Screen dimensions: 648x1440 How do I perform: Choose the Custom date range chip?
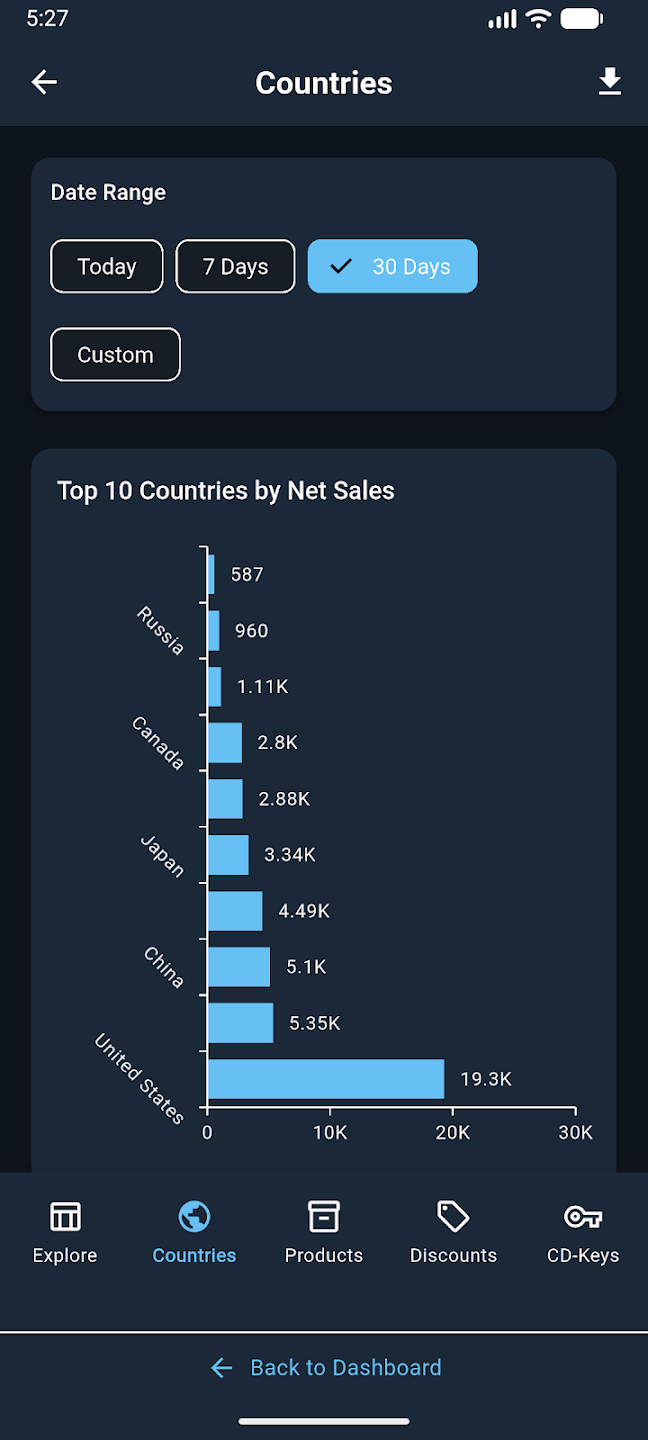click(x=116, y=355)
